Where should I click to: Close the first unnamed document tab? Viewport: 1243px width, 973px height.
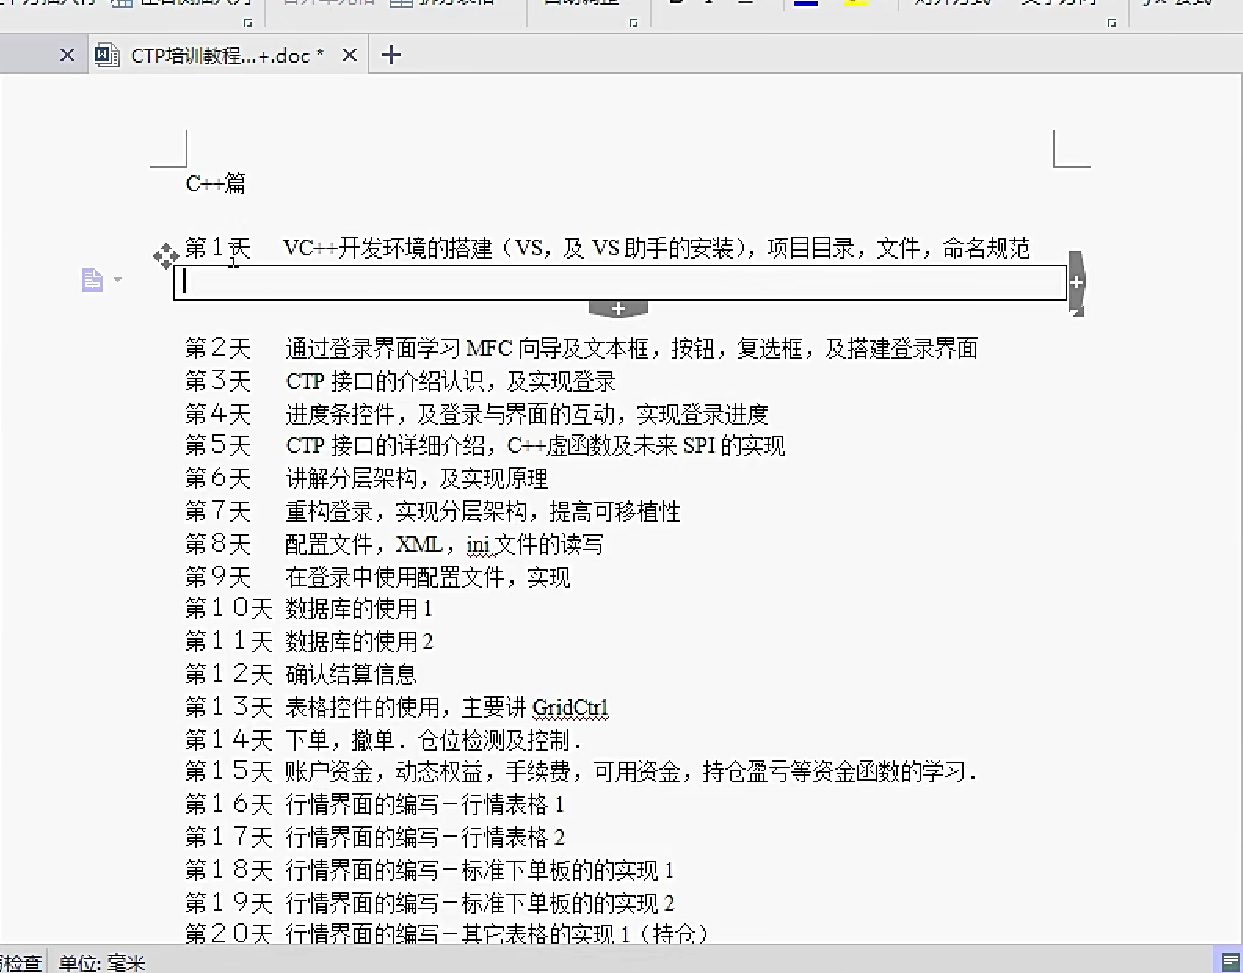(x=67, y=55)
